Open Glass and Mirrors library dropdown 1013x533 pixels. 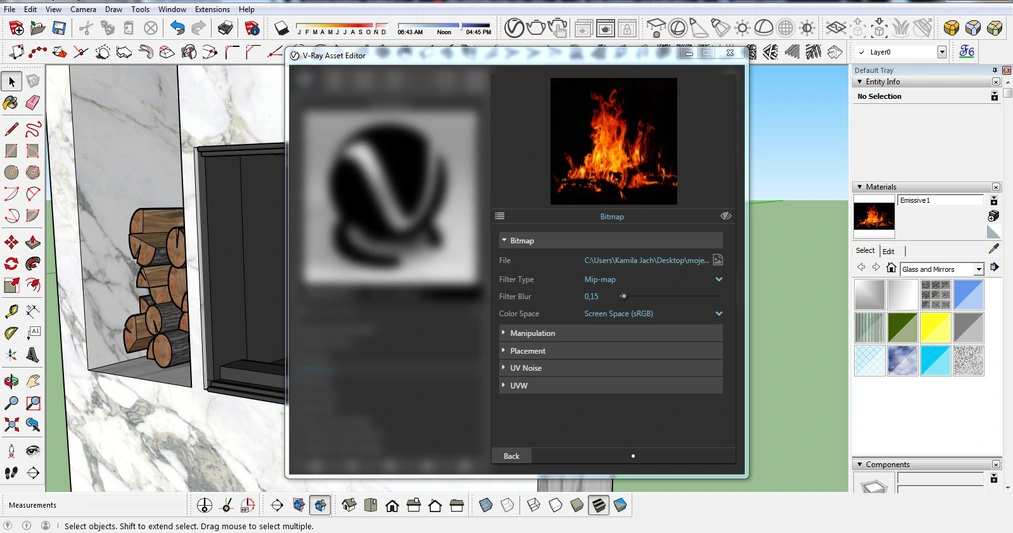[979, 269]
